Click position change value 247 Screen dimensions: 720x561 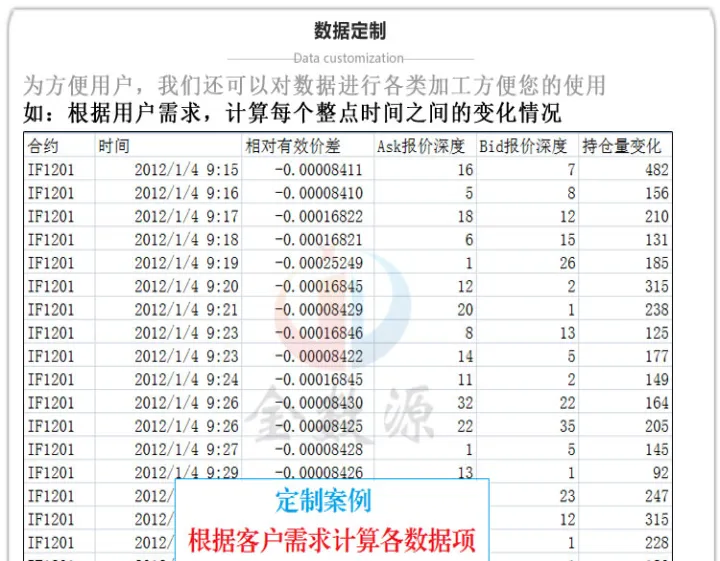(657, 496)
